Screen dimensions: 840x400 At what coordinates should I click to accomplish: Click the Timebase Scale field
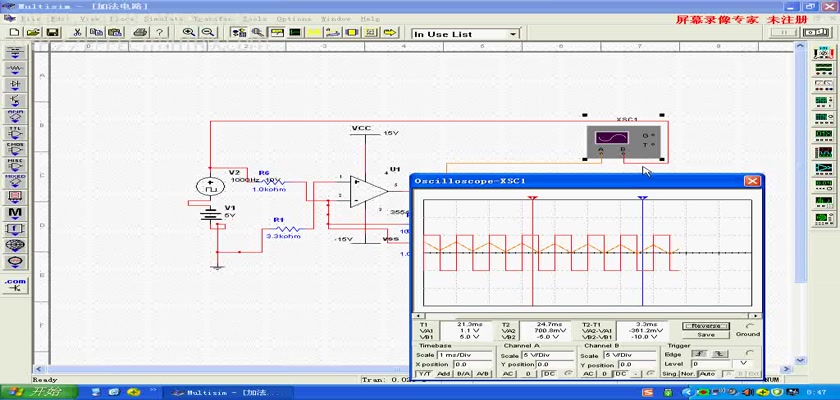(x=464, y=354)
